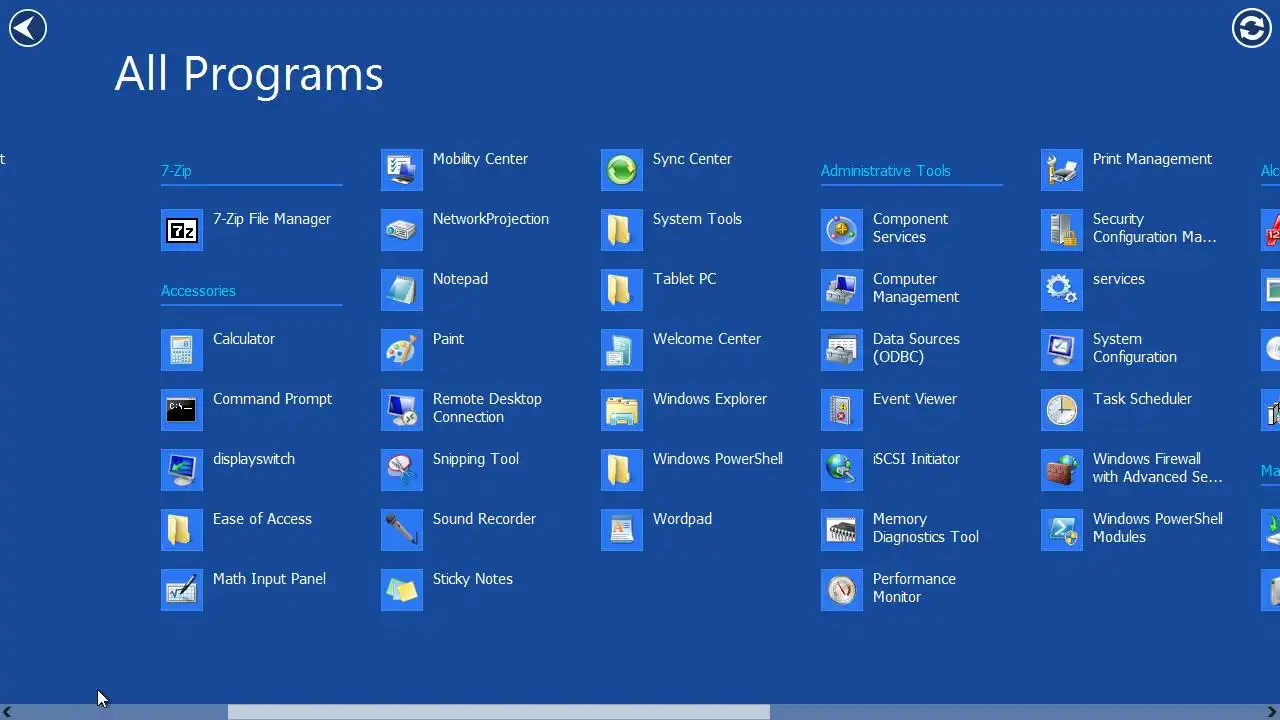
Task: Open the iSCSI Initiator icon
Action: [x=842, y=470]
